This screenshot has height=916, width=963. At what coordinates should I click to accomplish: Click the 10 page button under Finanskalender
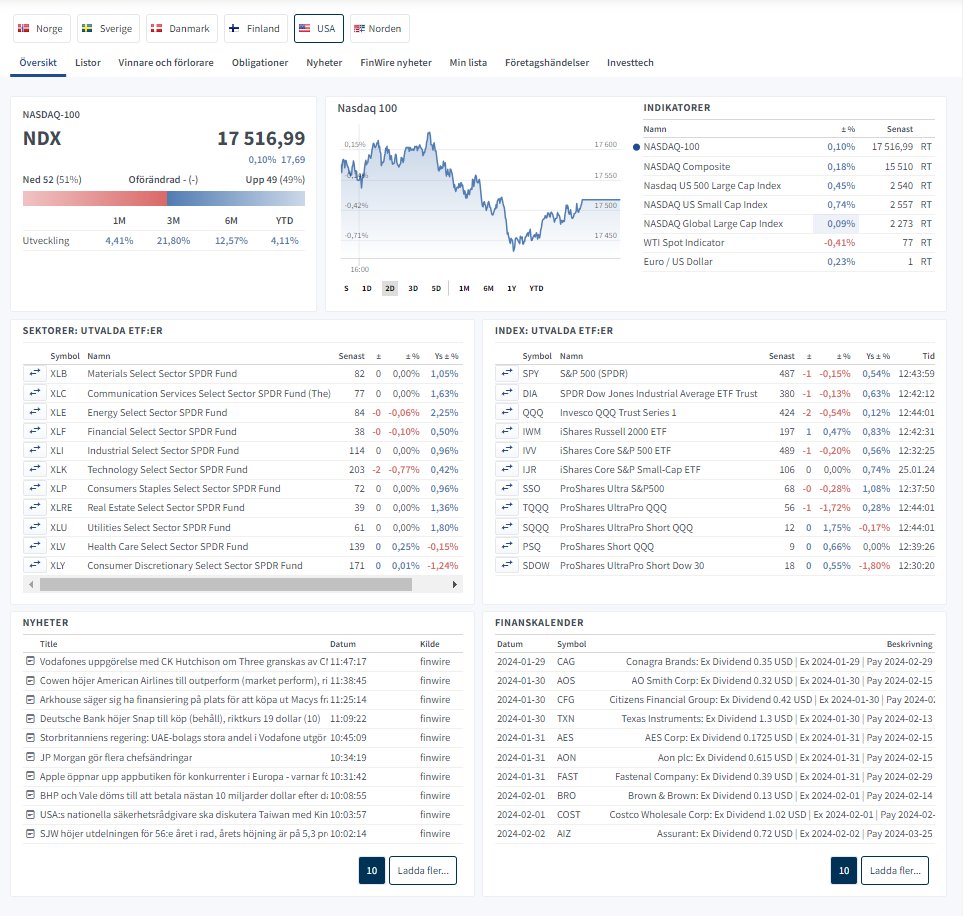pos(844,871)
